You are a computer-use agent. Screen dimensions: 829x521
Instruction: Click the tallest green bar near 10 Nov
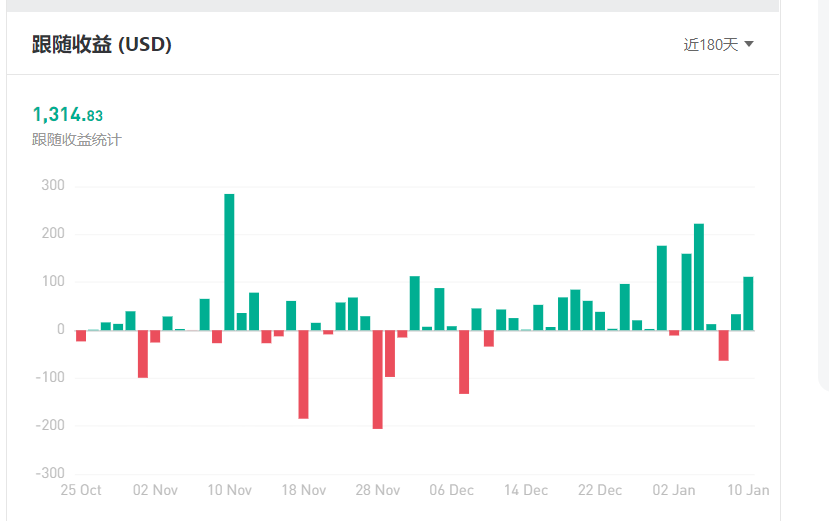[229, 262]
